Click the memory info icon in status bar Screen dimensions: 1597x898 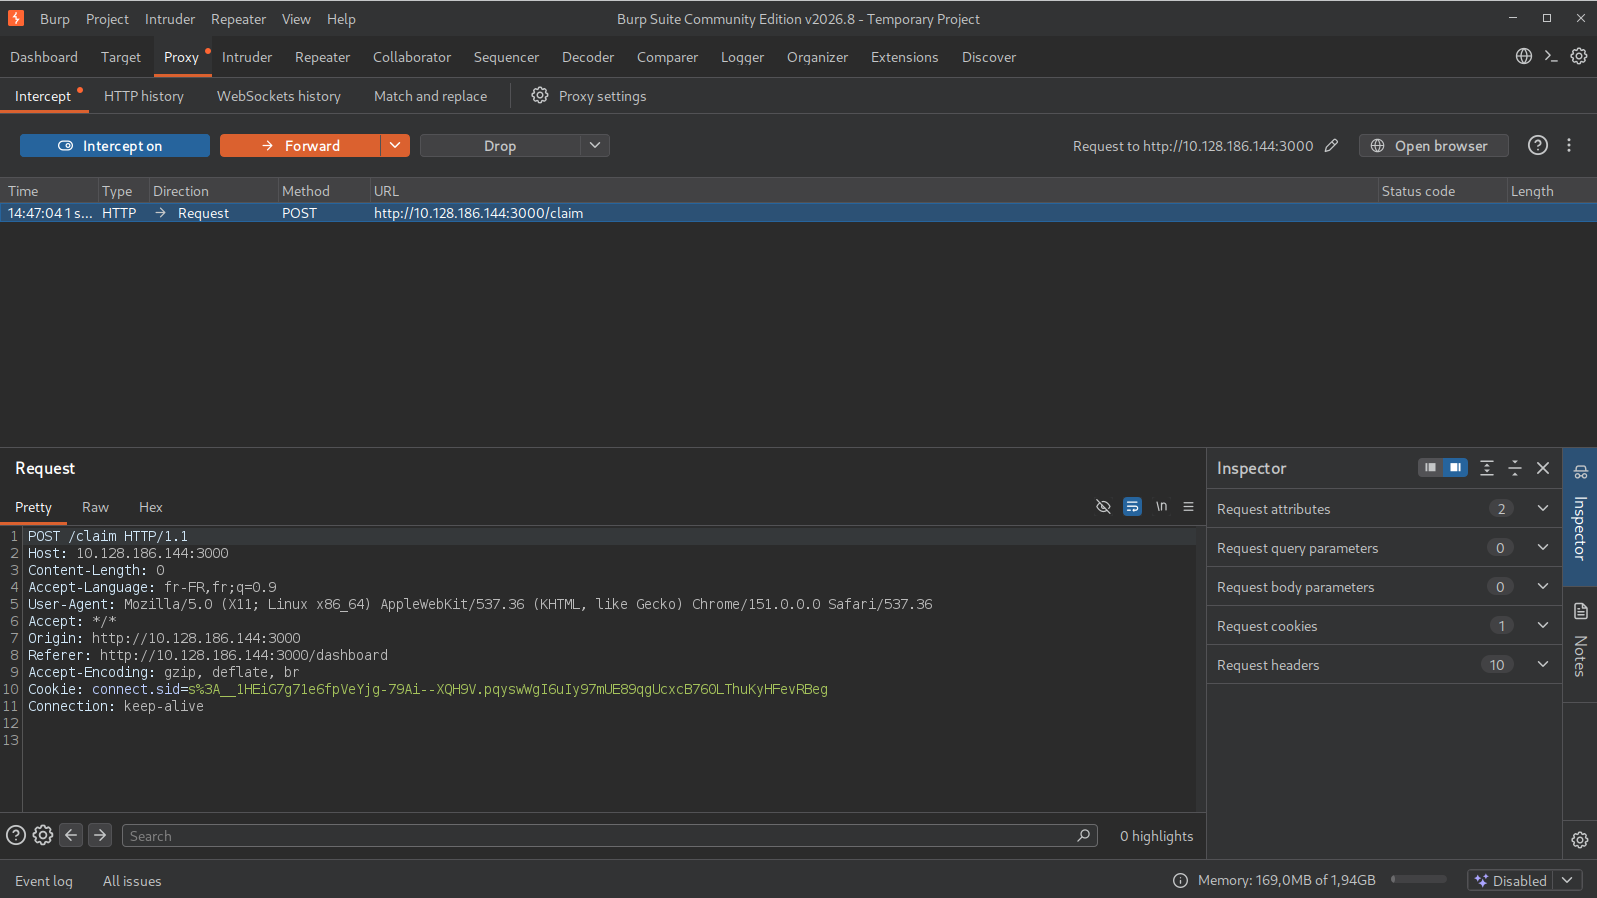(x=1180, y=880)
